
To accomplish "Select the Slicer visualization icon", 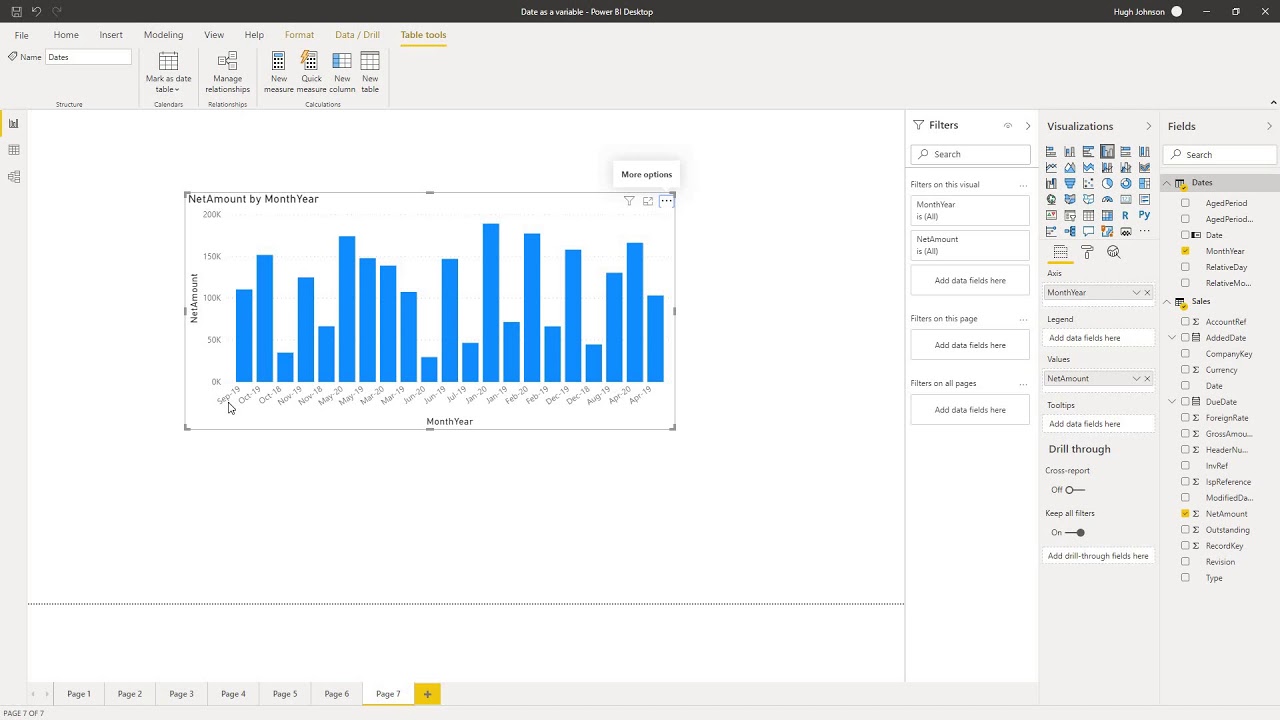I will [x=1069, y=215].
